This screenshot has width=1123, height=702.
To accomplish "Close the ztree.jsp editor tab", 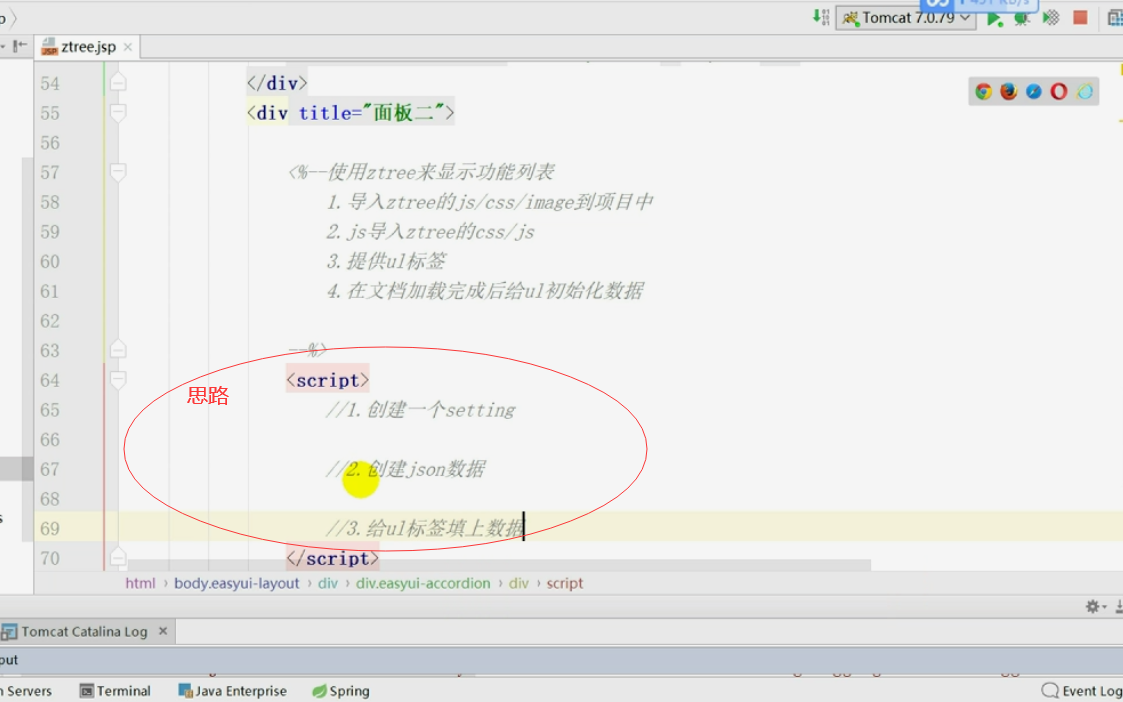I will click(x=127, y=47).
